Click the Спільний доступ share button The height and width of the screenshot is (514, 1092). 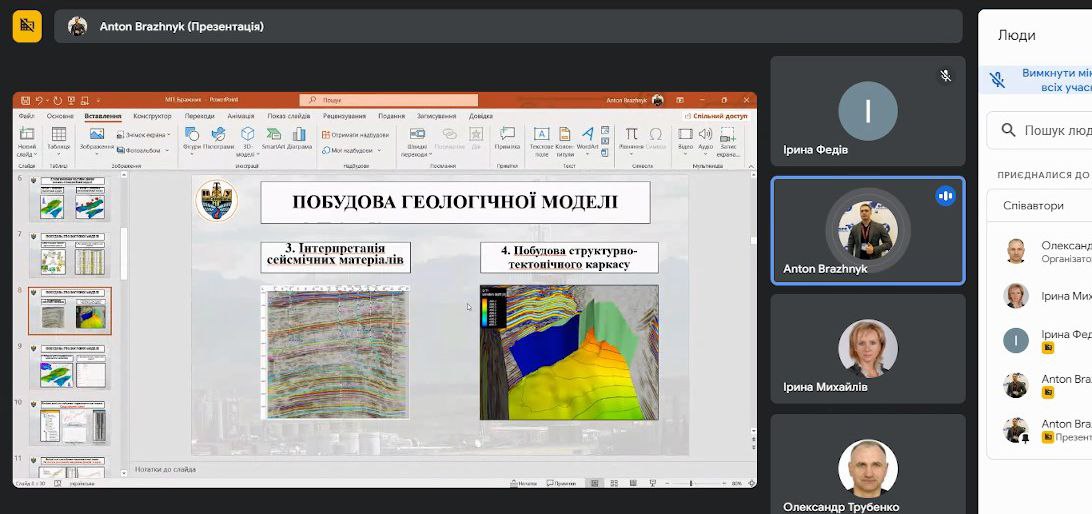[x=714, y=116]
